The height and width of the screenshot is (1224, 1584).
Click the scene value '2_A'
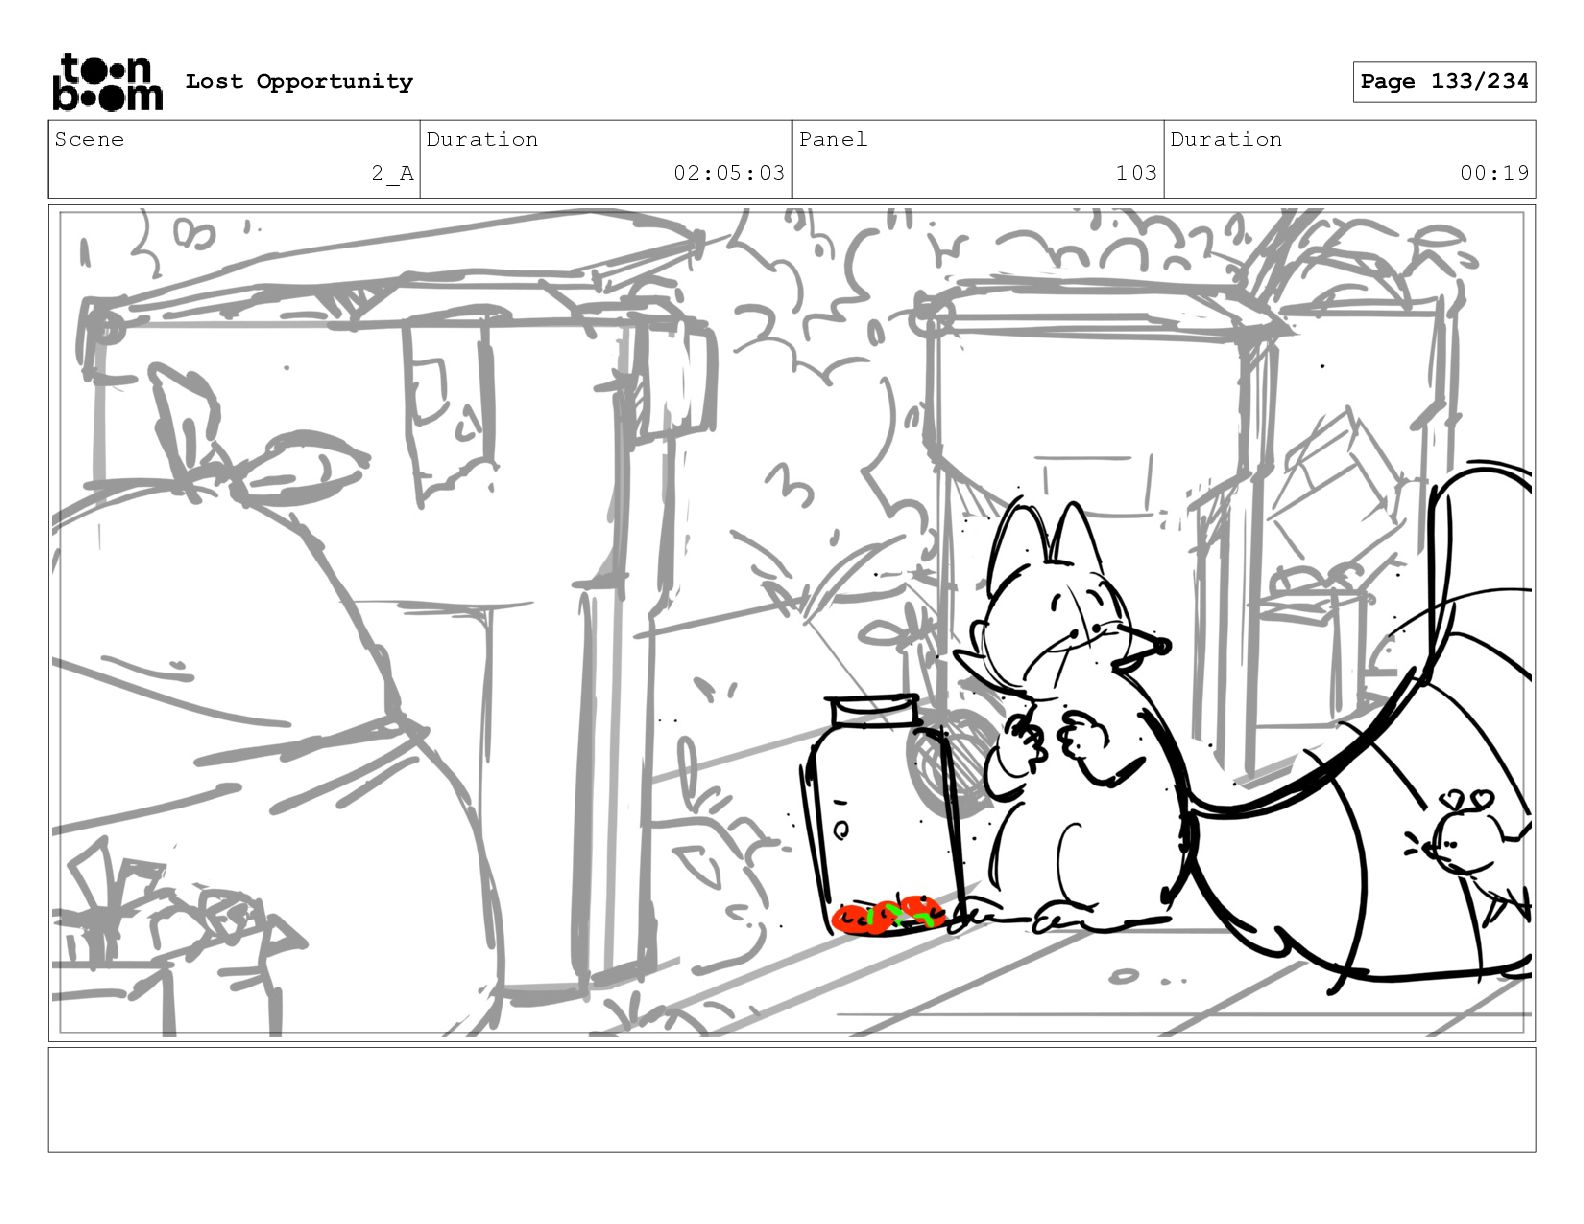(393, 174)
